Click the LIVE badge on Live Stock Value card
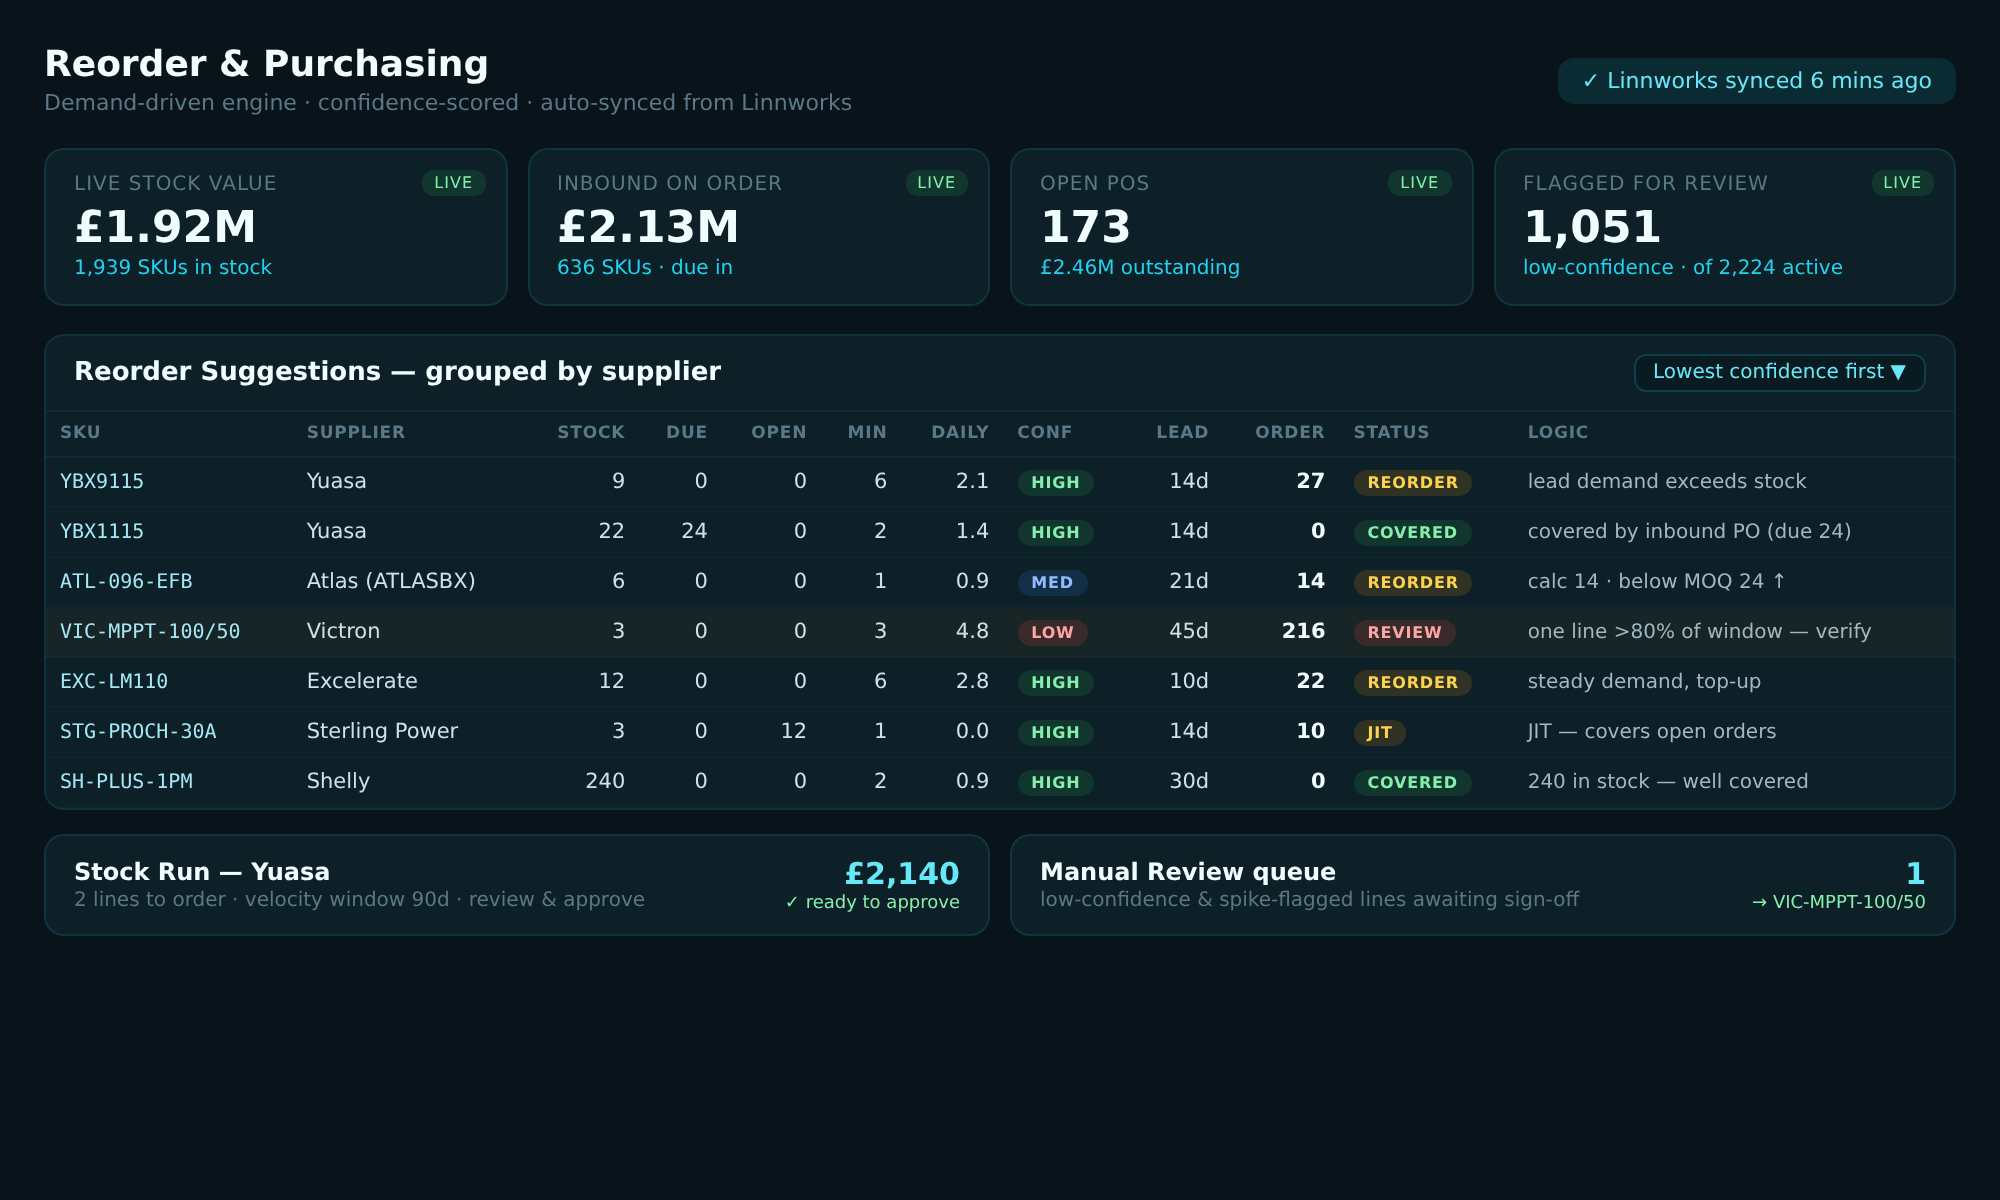2000x1200 pixels. point(453,183)
